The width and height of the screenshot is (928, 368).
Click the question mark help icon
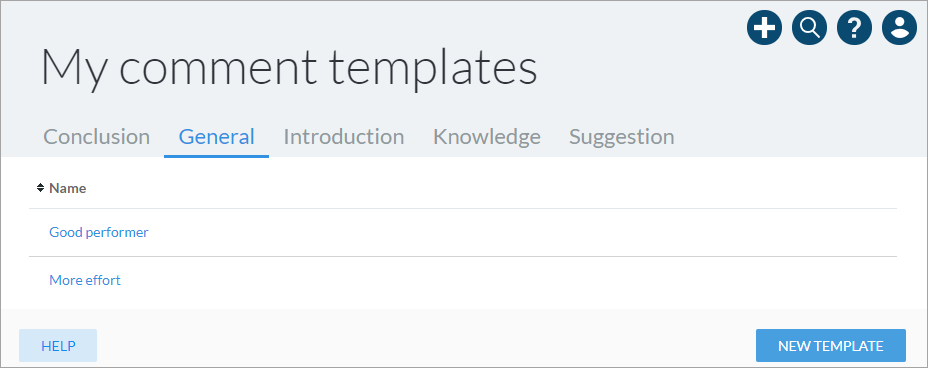(854, 28)
